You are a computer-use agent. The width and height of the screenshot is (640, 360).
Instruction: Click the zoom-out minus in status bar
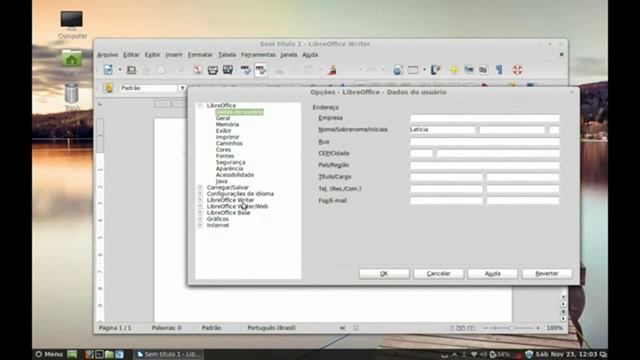click(x=485, y=328)
